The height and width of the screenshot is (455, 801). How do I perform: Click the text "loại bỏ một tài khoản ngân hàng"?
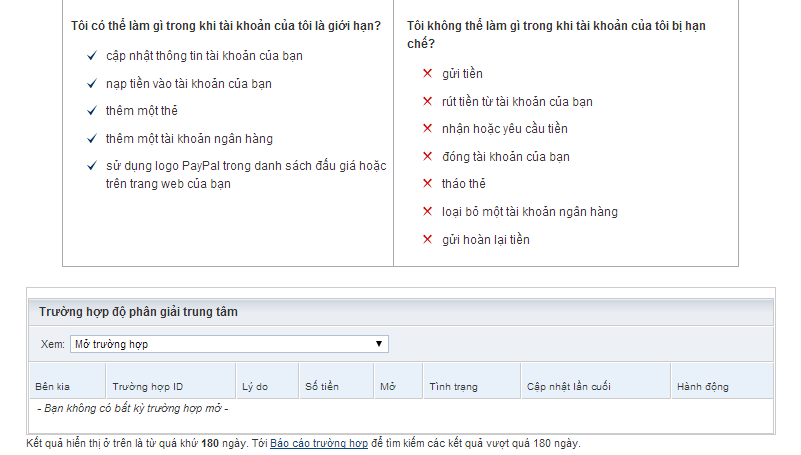(x=530, y=212)
